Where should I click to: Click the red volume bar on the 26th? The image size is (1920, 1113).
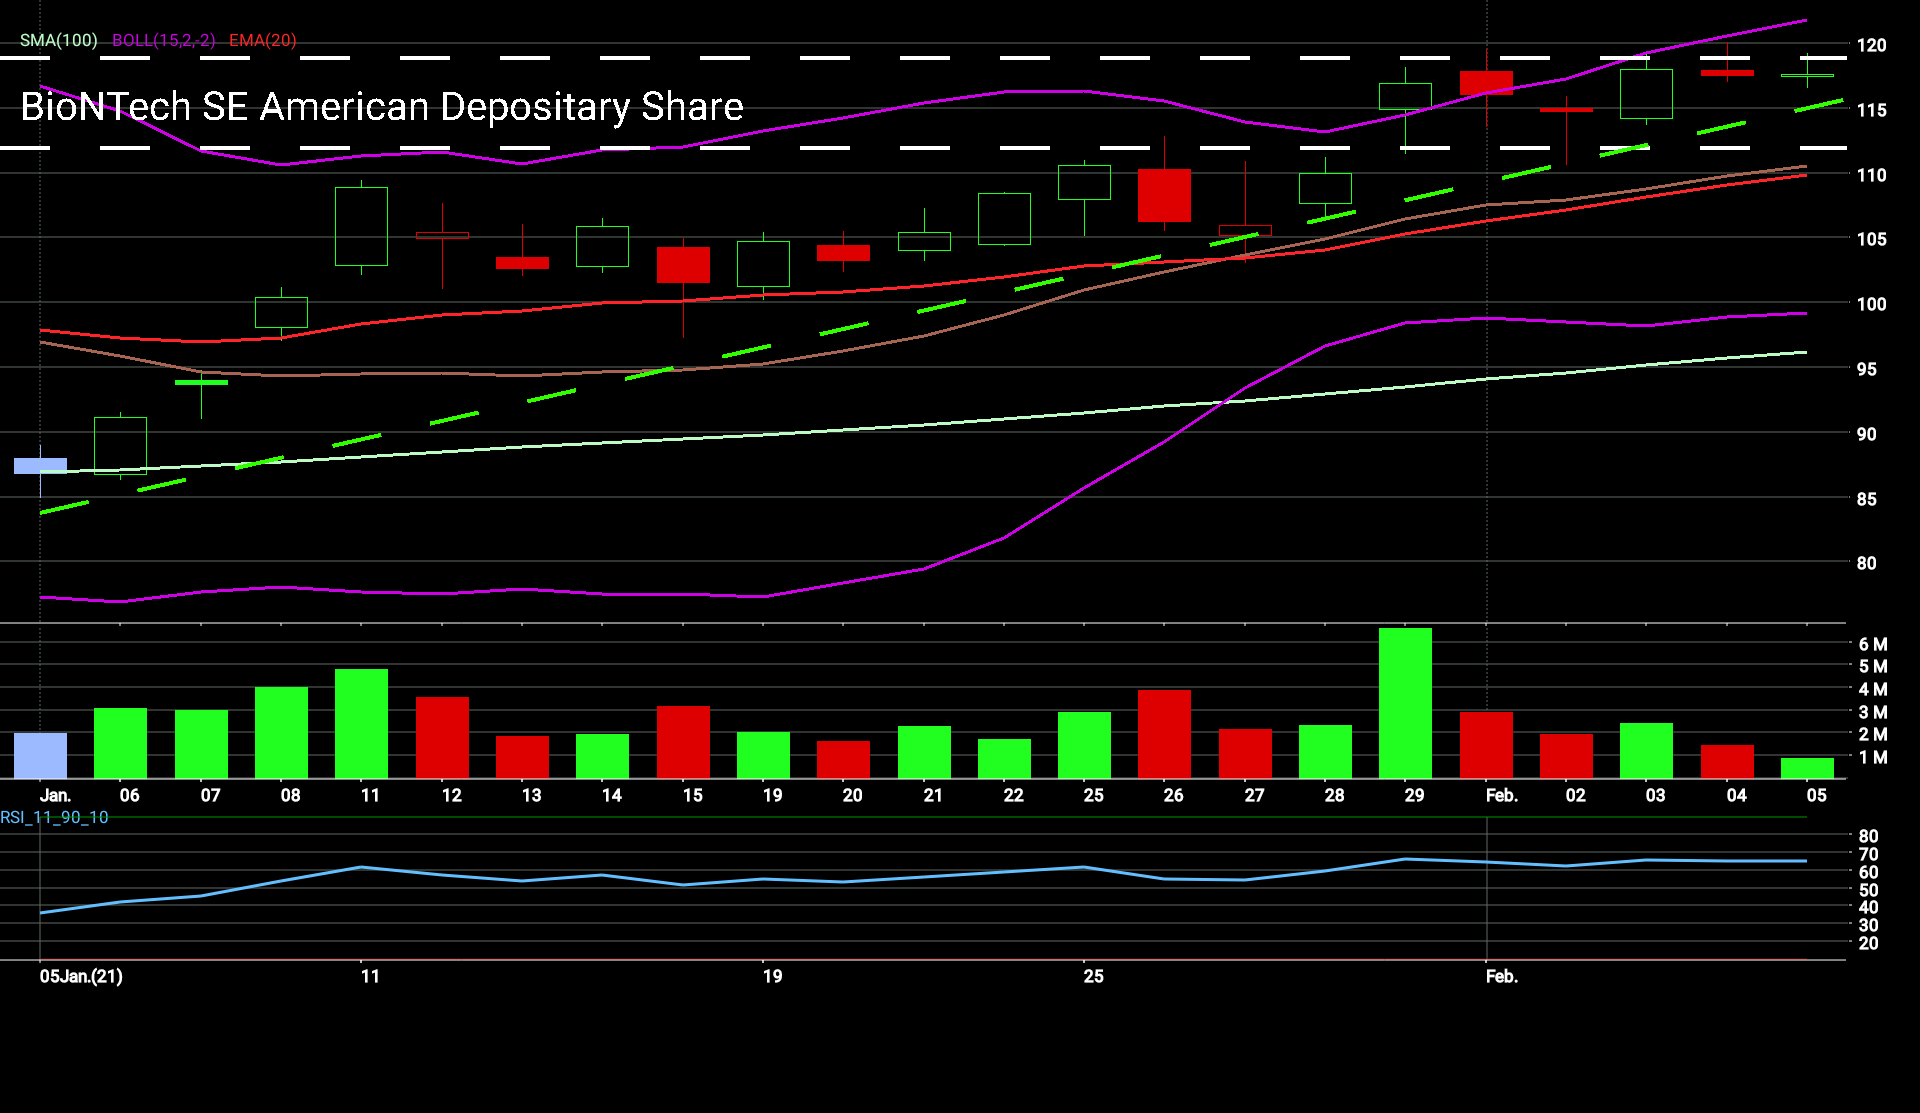(1164, 733)
